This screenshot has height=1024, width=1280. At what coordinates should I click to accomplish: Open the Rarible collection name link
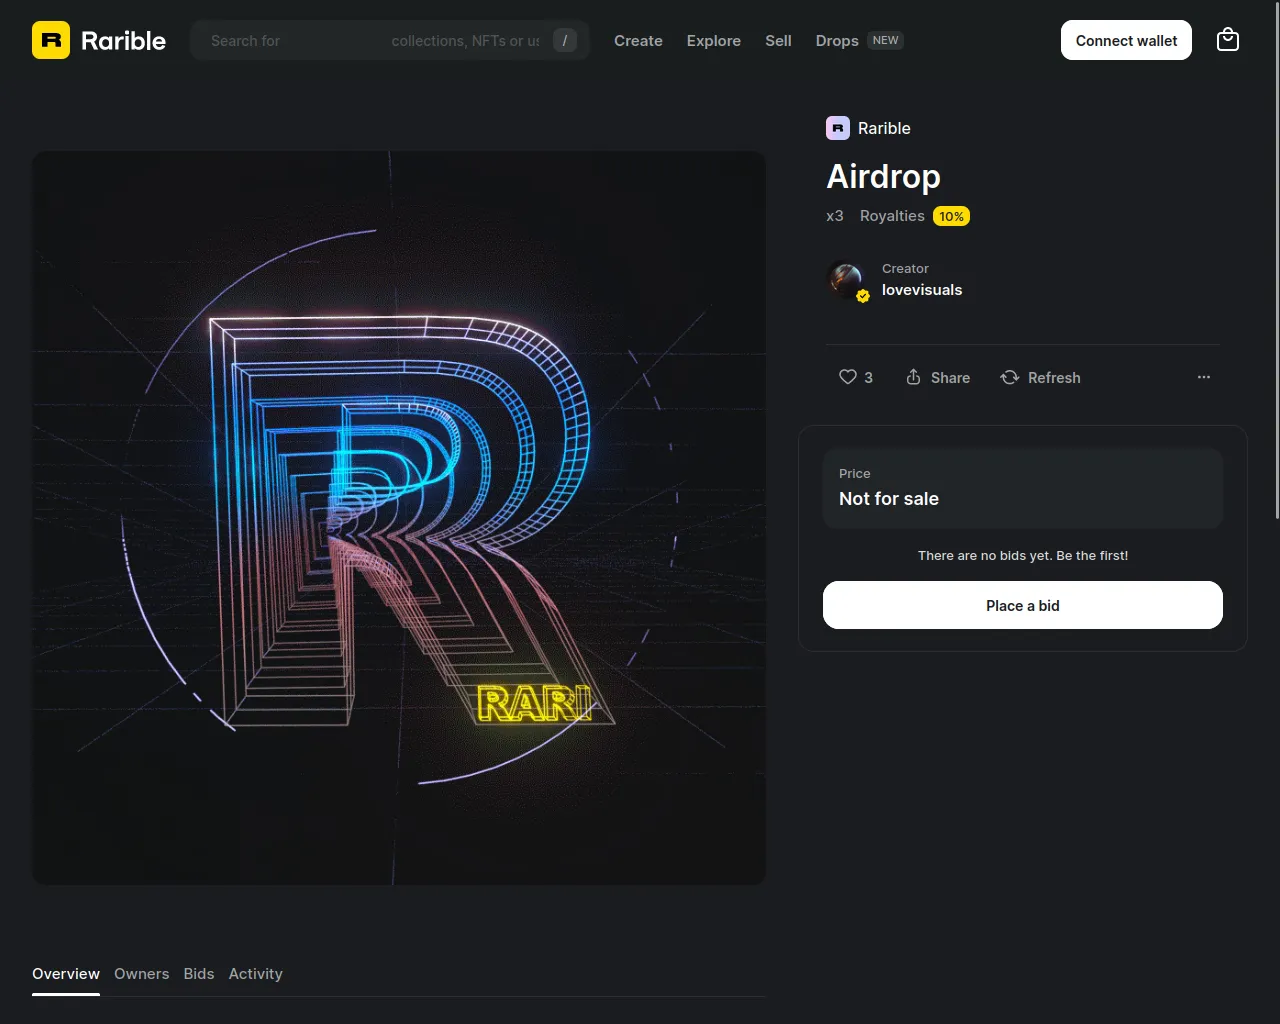pyautogui.click(x=884, y=128)
